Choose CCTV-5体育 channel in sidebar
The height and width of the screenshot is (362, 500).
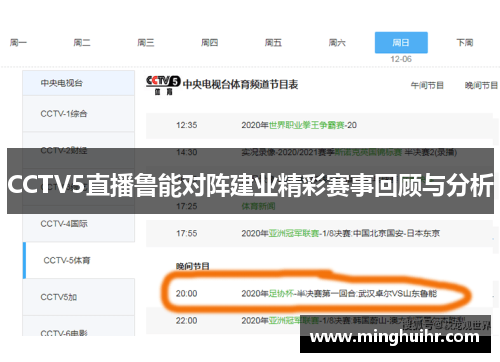tap(79, 260)
